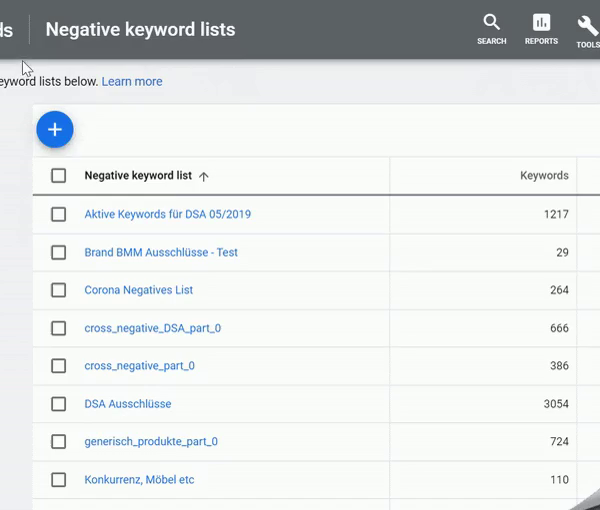Viewport: 600px width, 510px height.
Task: Open the generisch_produkte_part_0 list
Action: pos(151,442)
